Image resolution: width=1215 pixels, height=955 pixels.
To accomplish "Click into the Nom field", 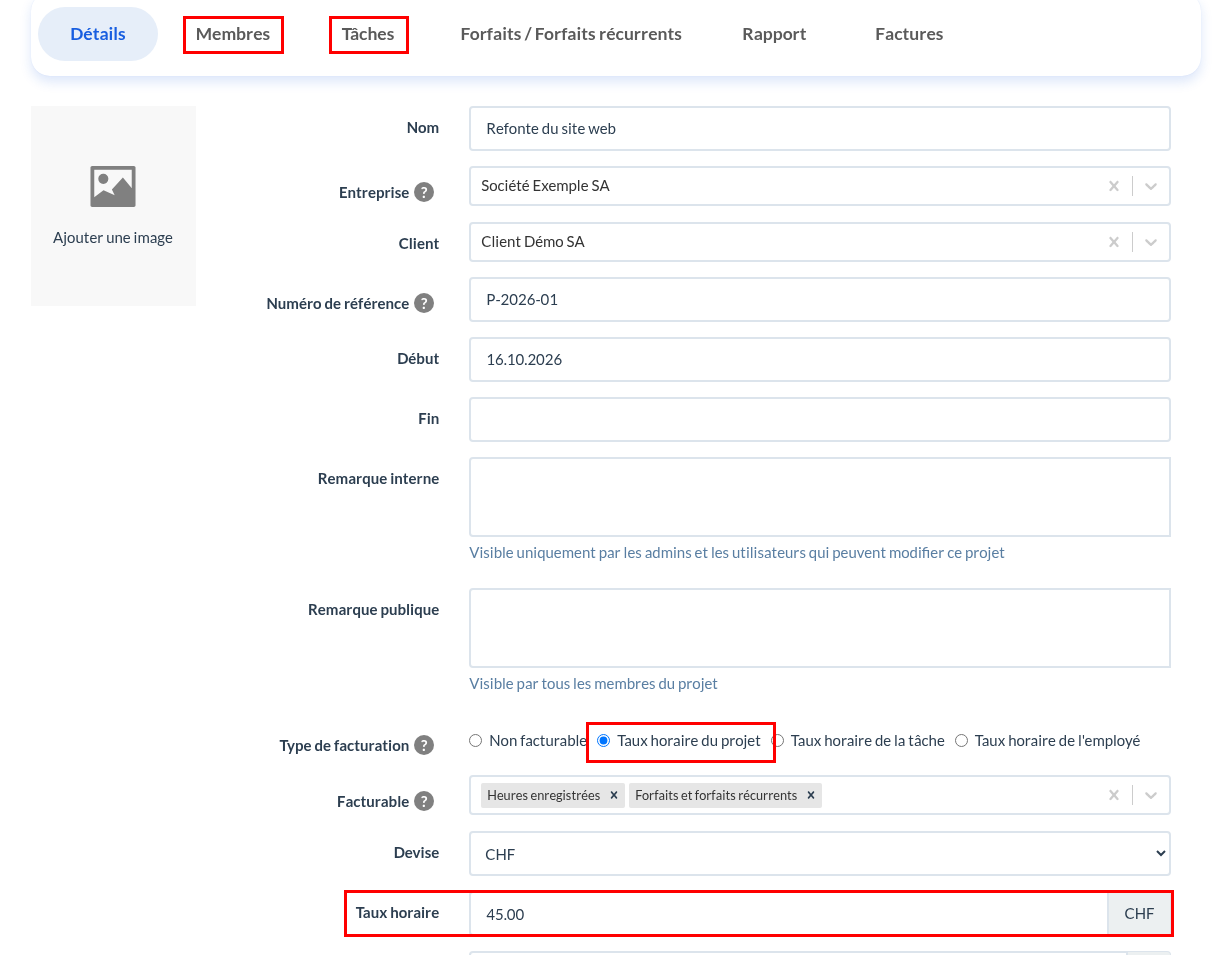I will tap(820, 128).
